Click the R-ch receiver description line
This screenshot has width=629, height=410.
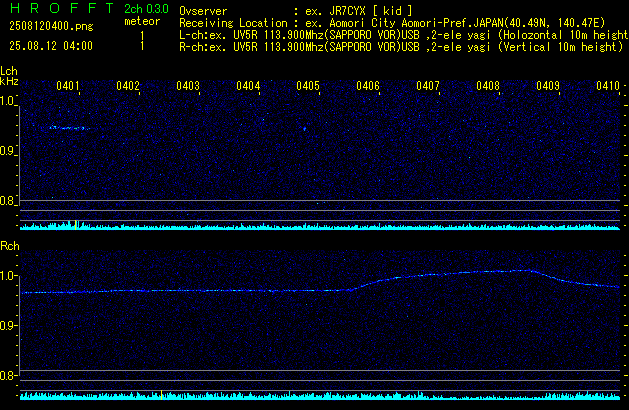pyautogui.click(x=401, y=47)
